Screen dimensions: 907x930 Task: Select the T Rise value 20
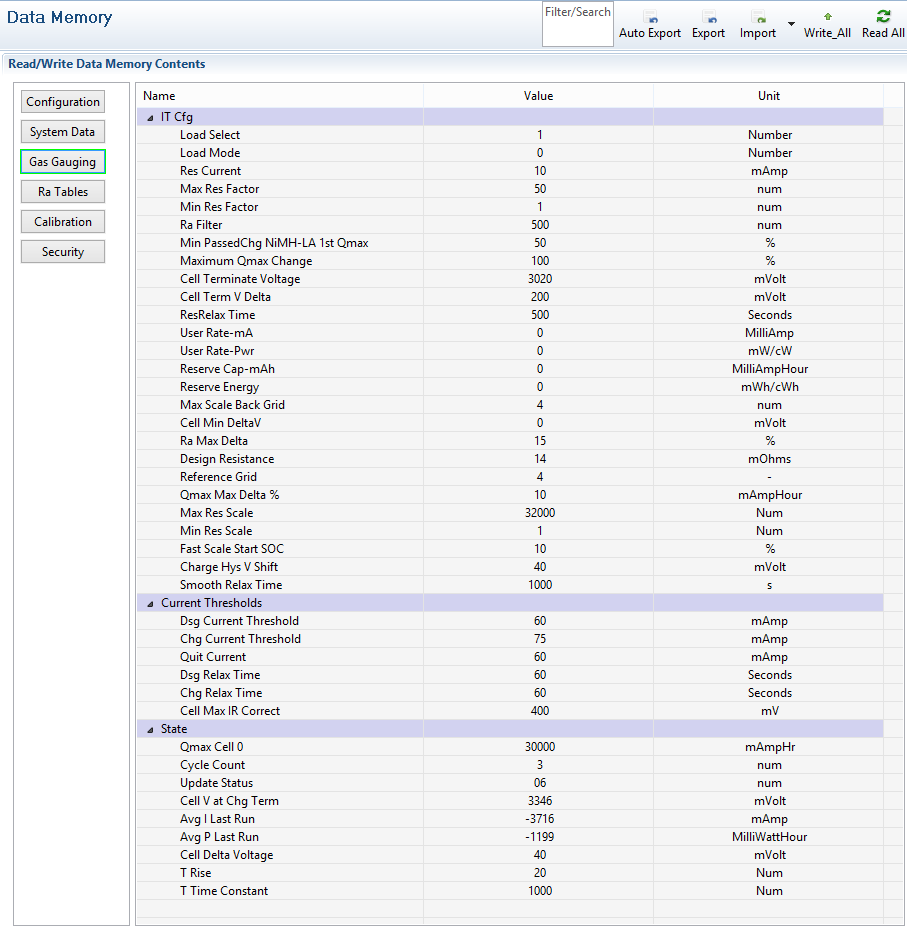coord(539,873)
